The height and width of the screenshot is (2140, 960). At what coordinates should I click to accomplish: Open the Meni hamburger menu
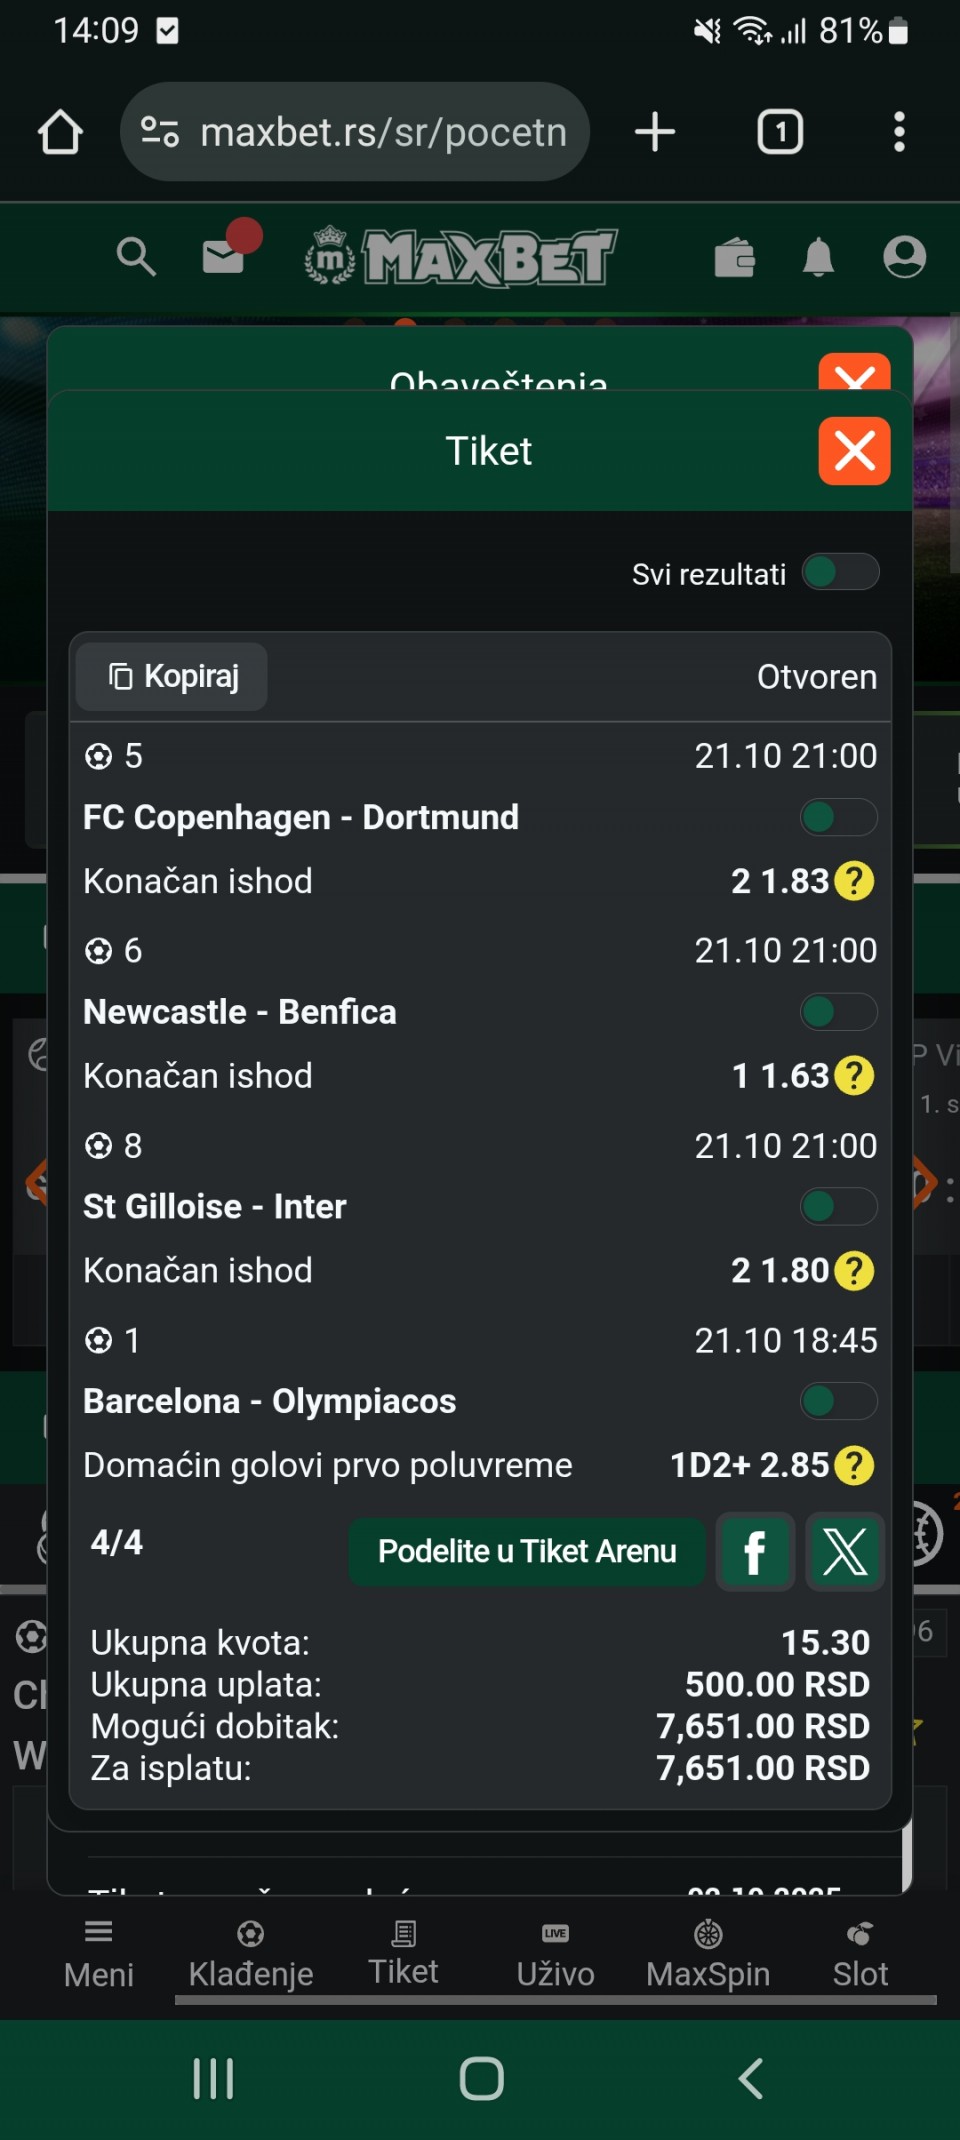click(x=98, y=1952)
